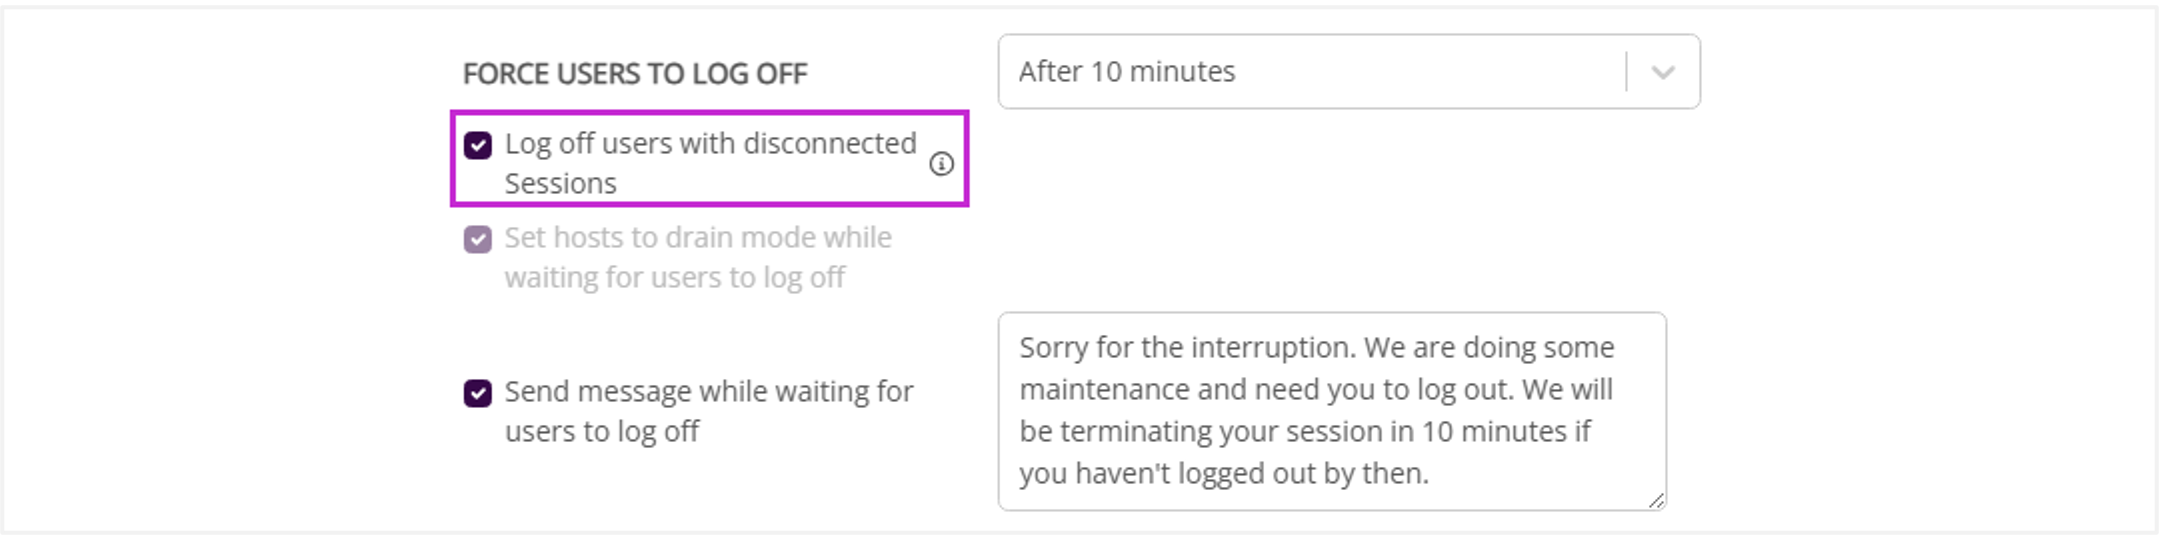Disable Send message while waiting checkbox
The width and height of the screenshot is (2161, 535).
[478, 393]
